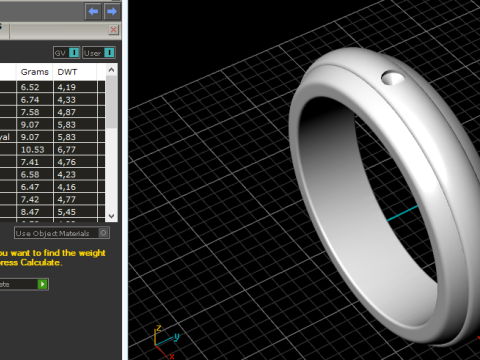The height and width of the screenshot is (360, 480).
Task: Select the 4,33 DWT cell
Action: (x=75, y=100)
